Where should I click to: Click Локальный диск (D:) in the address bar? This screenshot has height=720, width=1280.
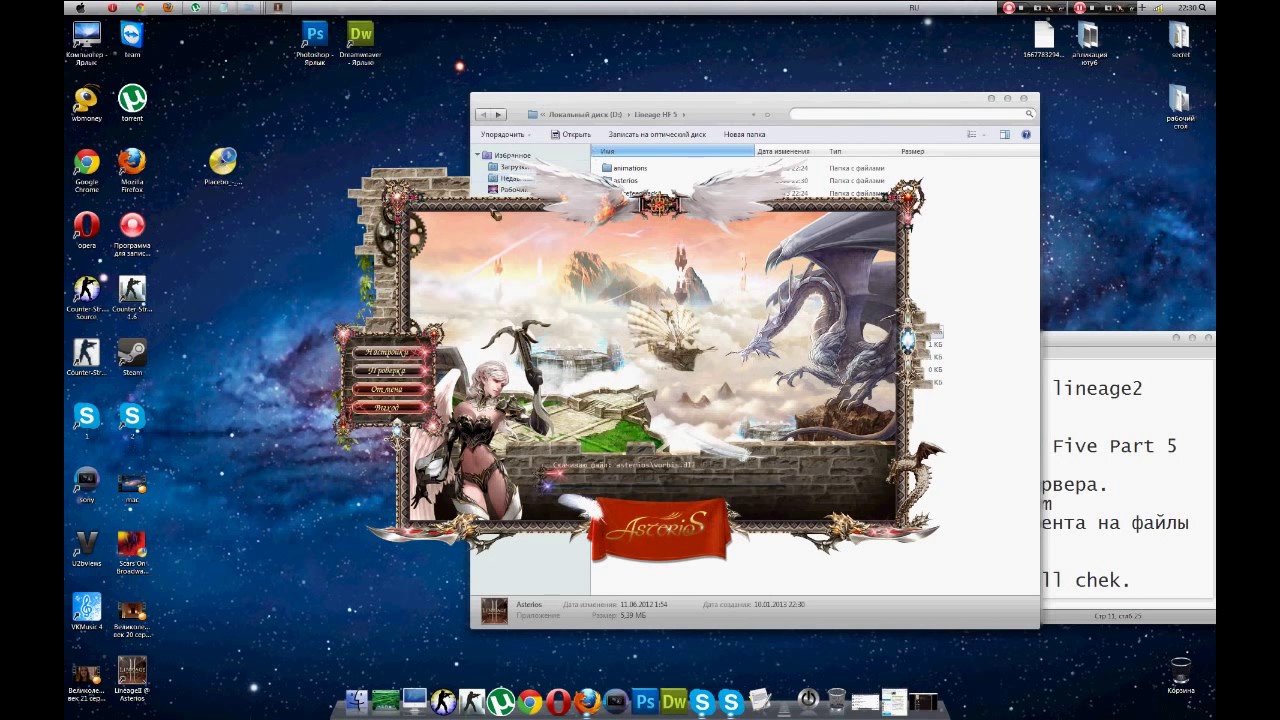(584, 115)
